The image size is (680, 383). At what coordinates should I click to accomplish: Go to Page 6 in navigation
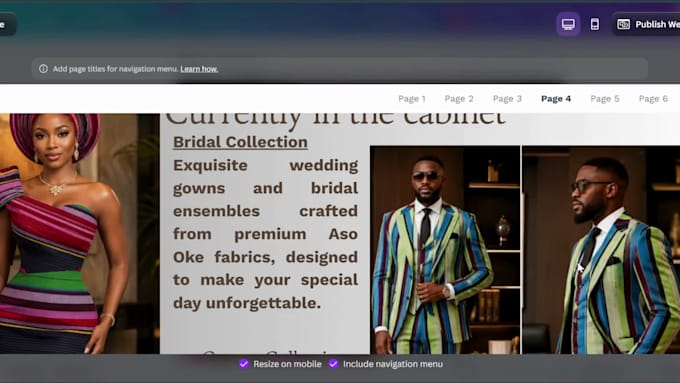pyautogui.click(x=653, y=99)
